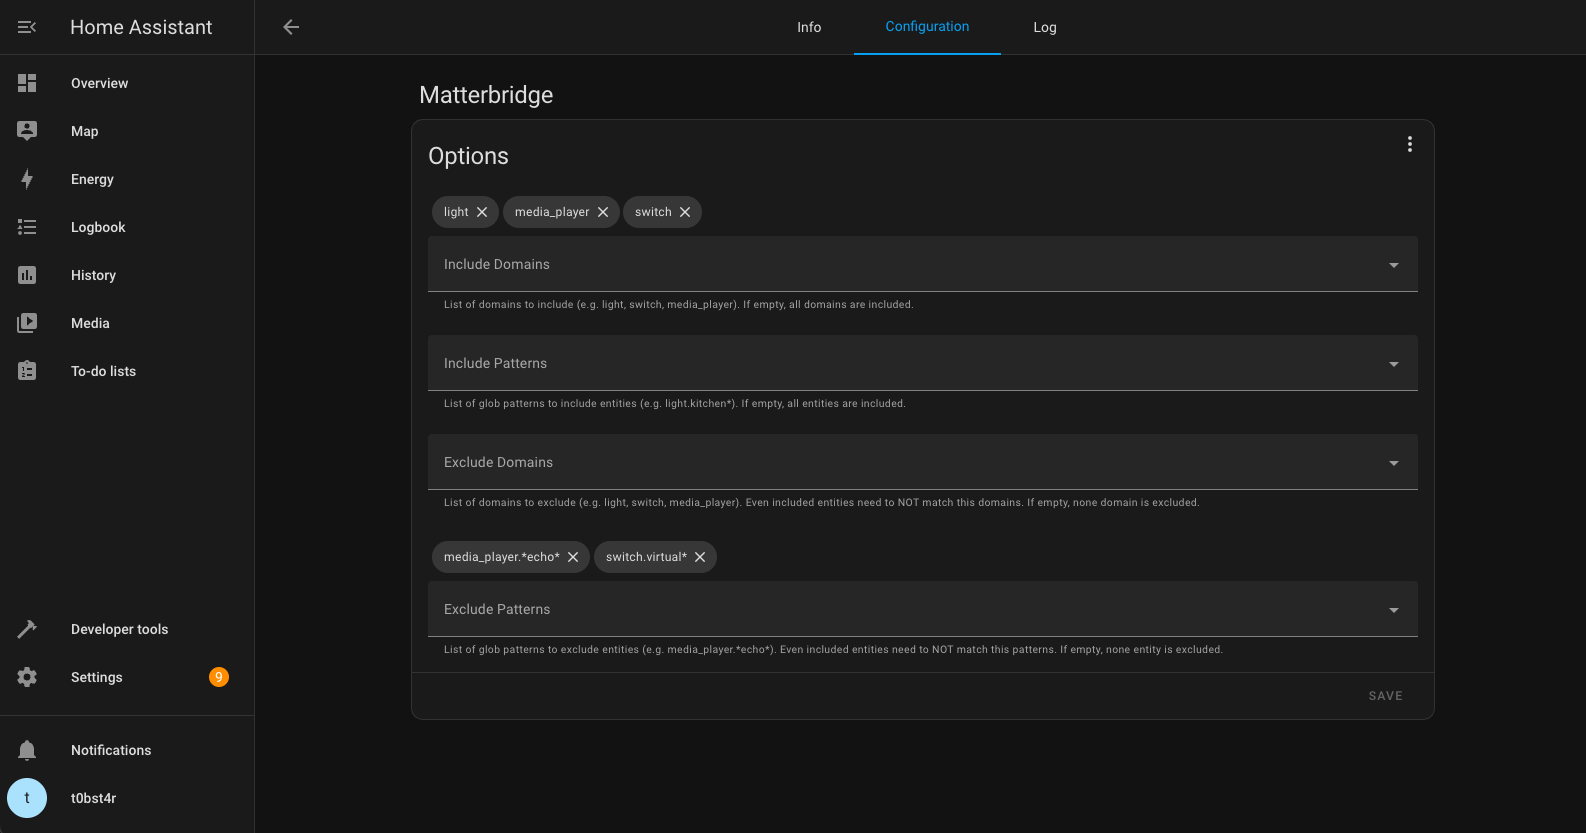The width and height of the screenshot is (1586, 833).
Task: Focus the Include Patterns input field
Action: [923, 363]
